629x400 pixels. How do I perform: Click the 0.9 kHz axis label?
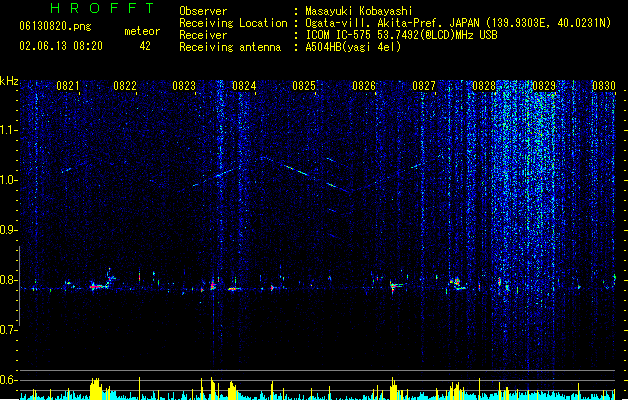point(7,230)
